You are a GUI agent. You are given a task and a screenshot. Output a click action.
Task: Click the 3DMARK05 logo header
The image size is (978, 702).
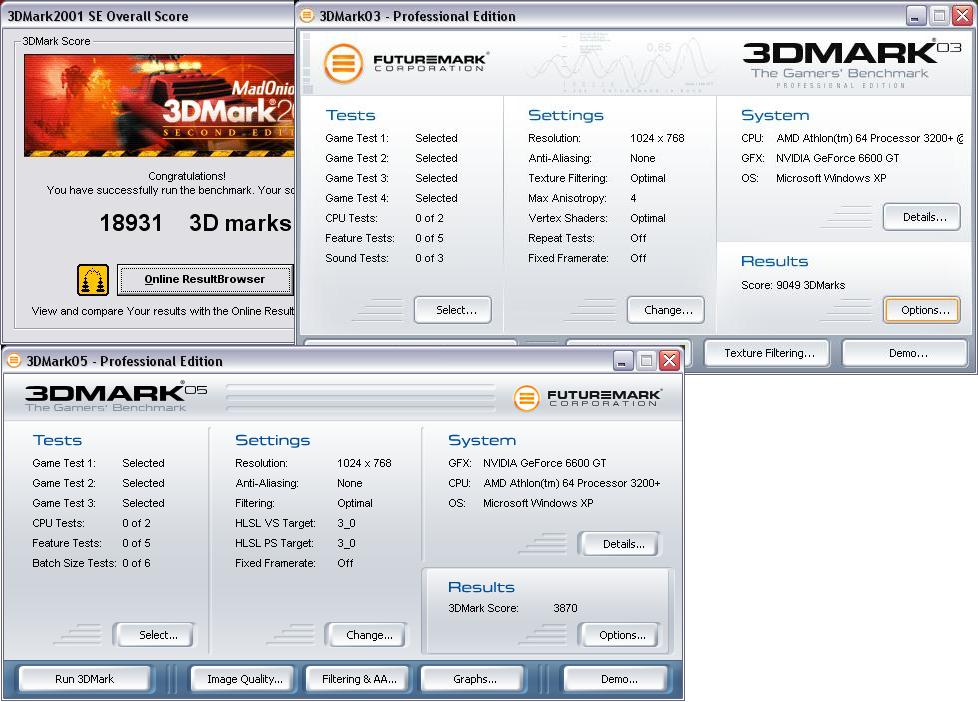115,397
